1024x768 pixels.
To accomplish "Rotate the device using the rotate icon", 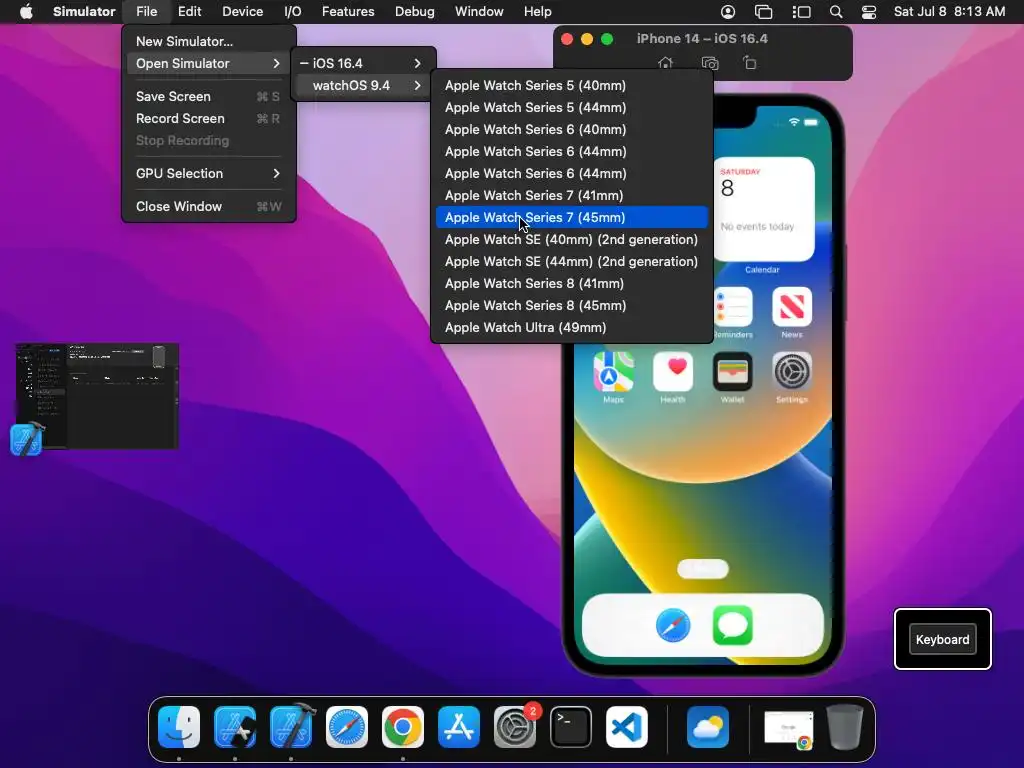I will pos(750,63).
